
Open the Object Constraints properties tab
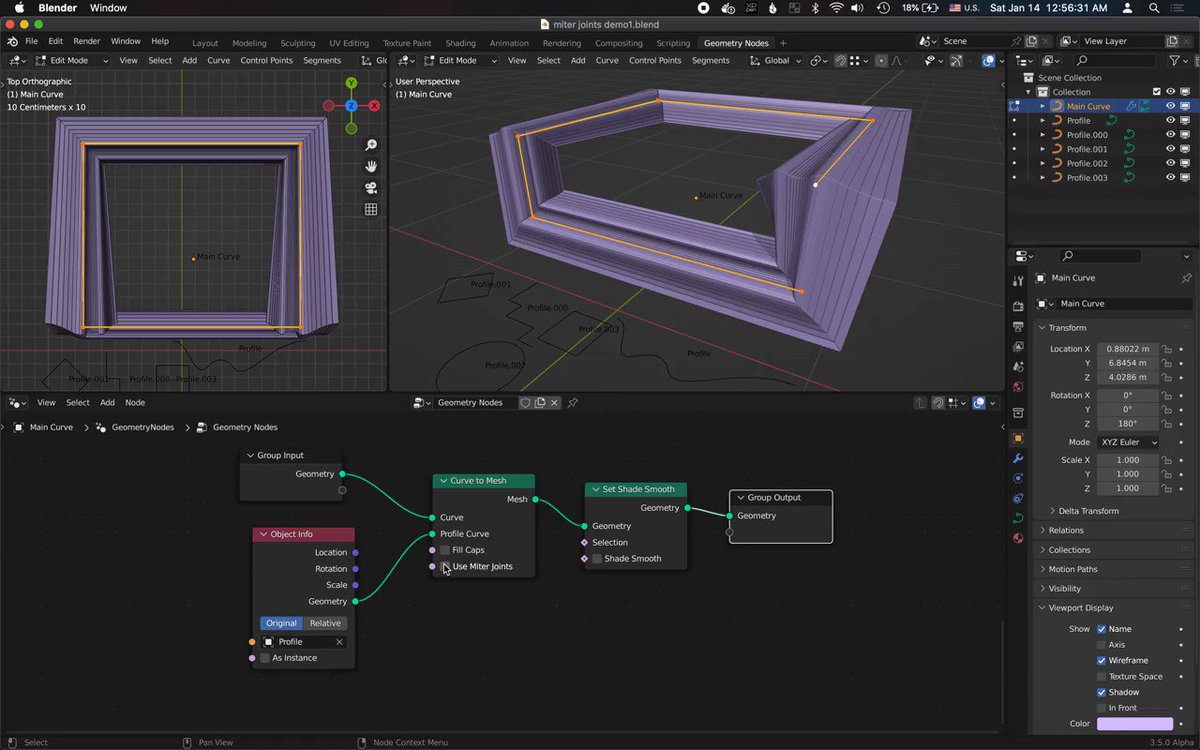coord(1018,498)
